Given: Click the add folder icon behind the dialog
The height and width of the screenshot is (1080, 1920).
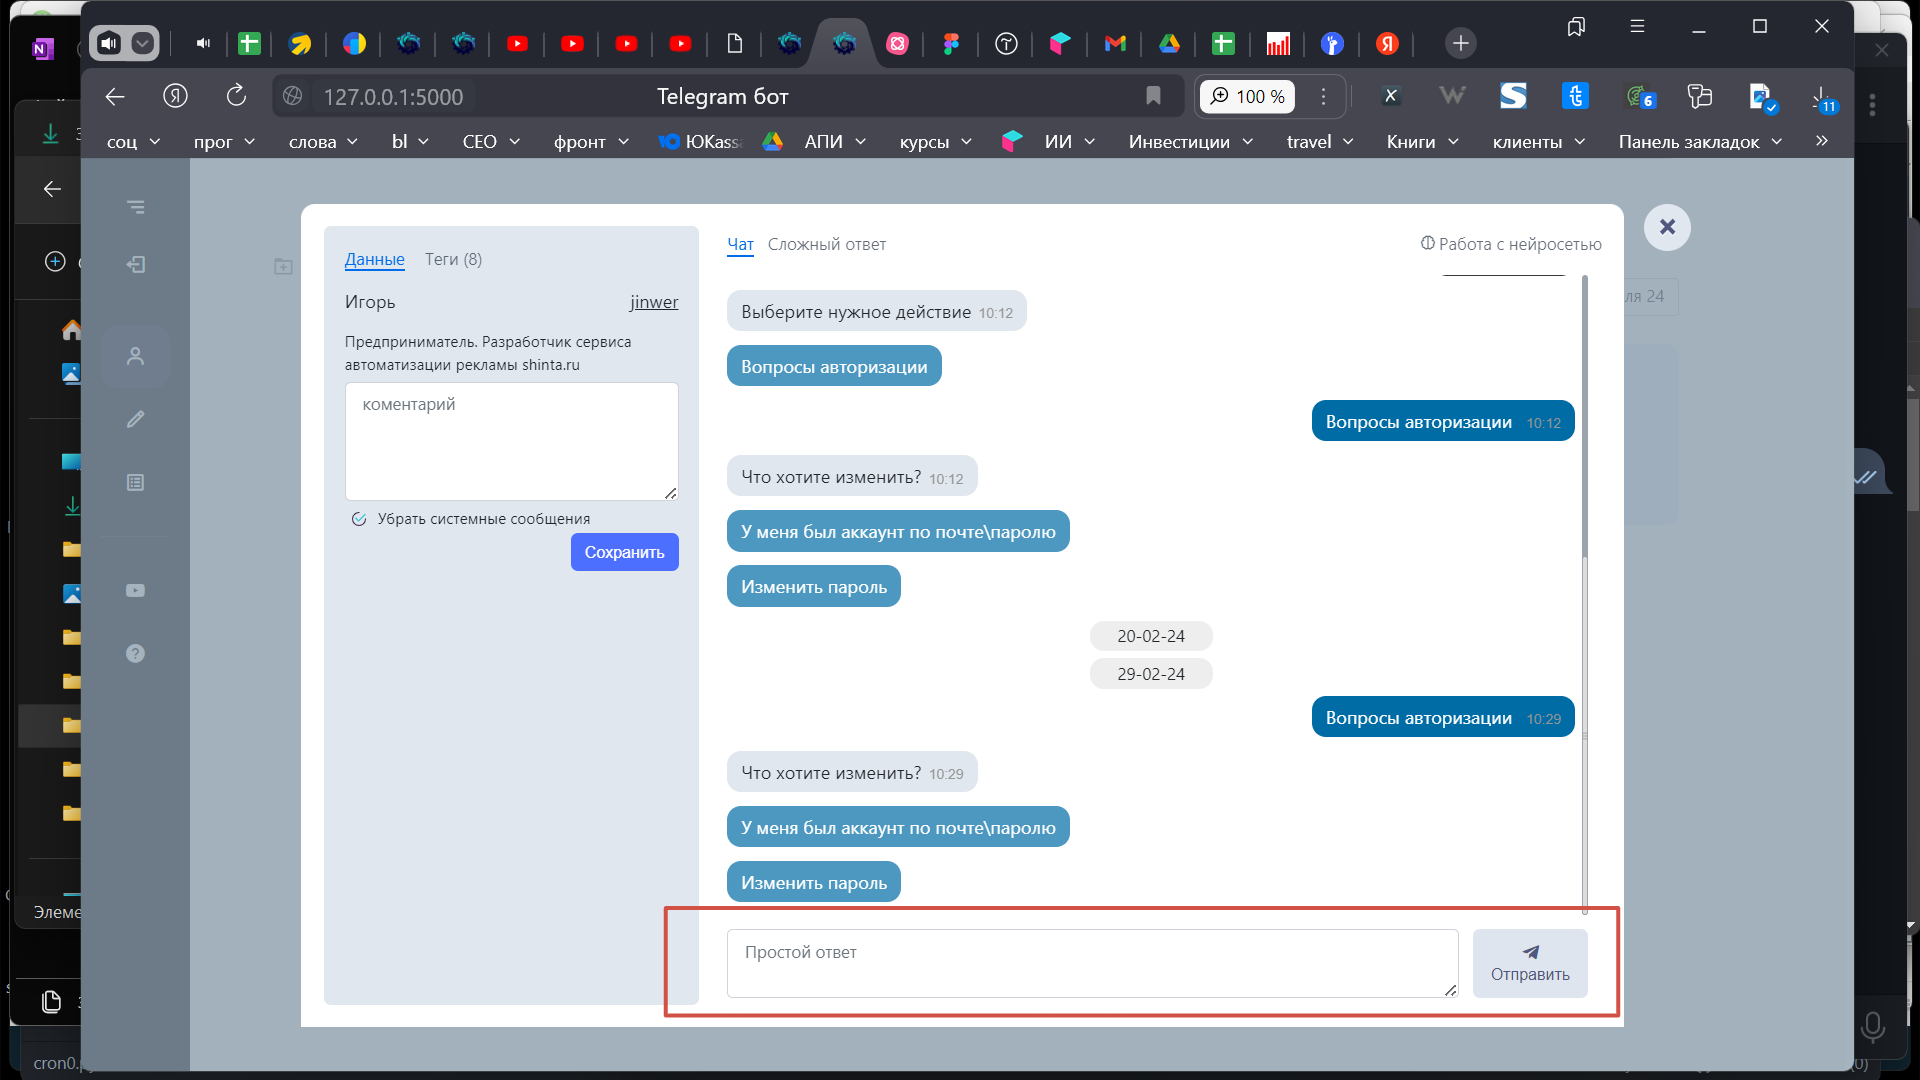Looking at the screenshot, I should click(284, 266).
